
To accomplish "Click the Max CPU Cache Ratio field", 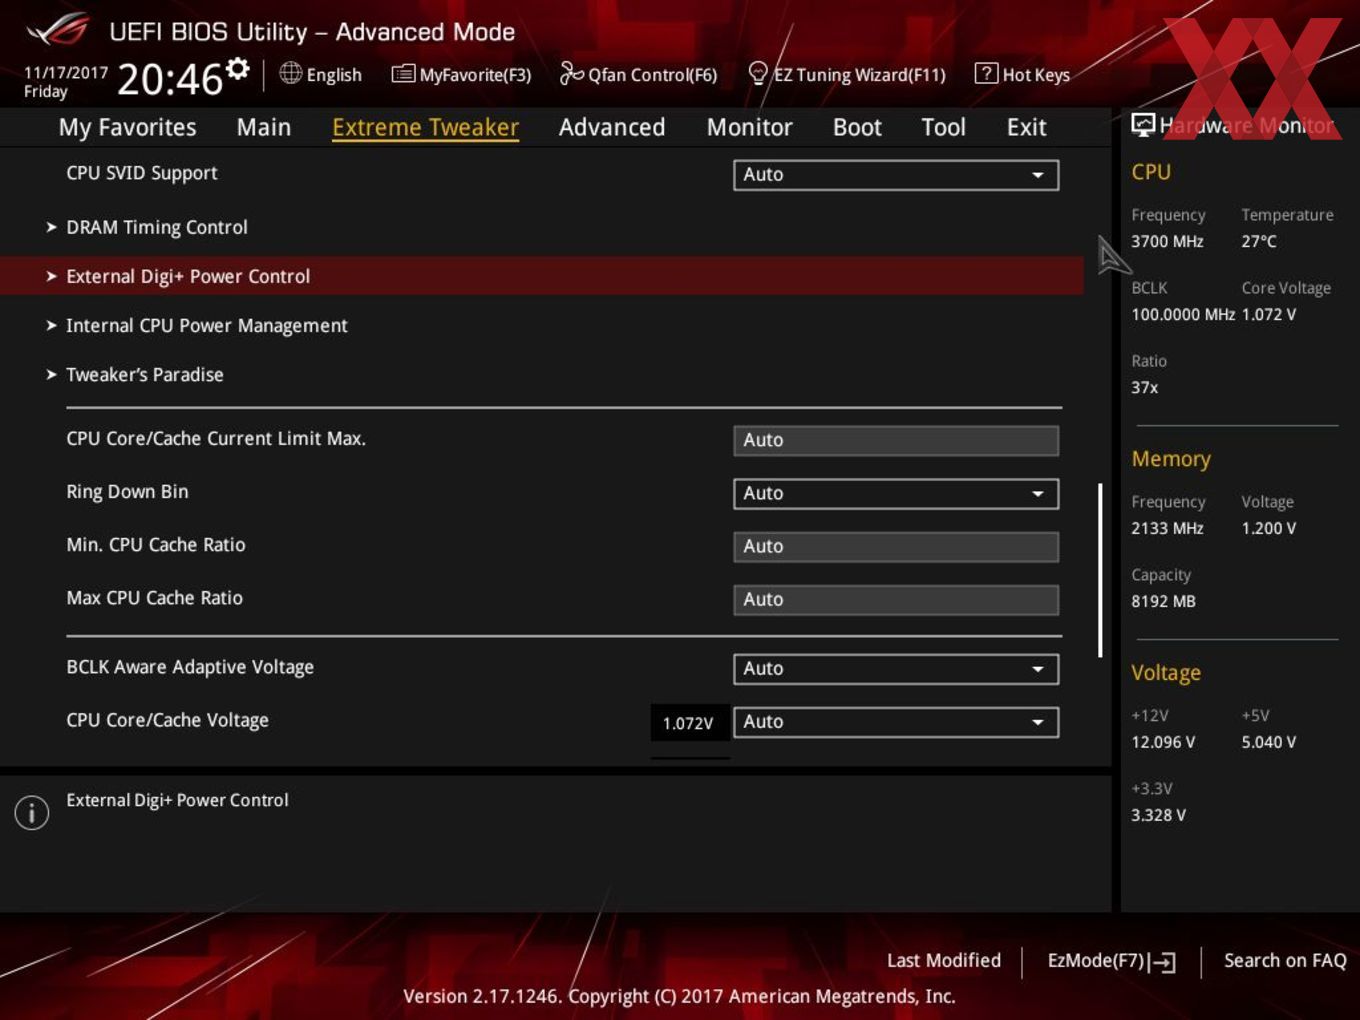I will (896, 600).
